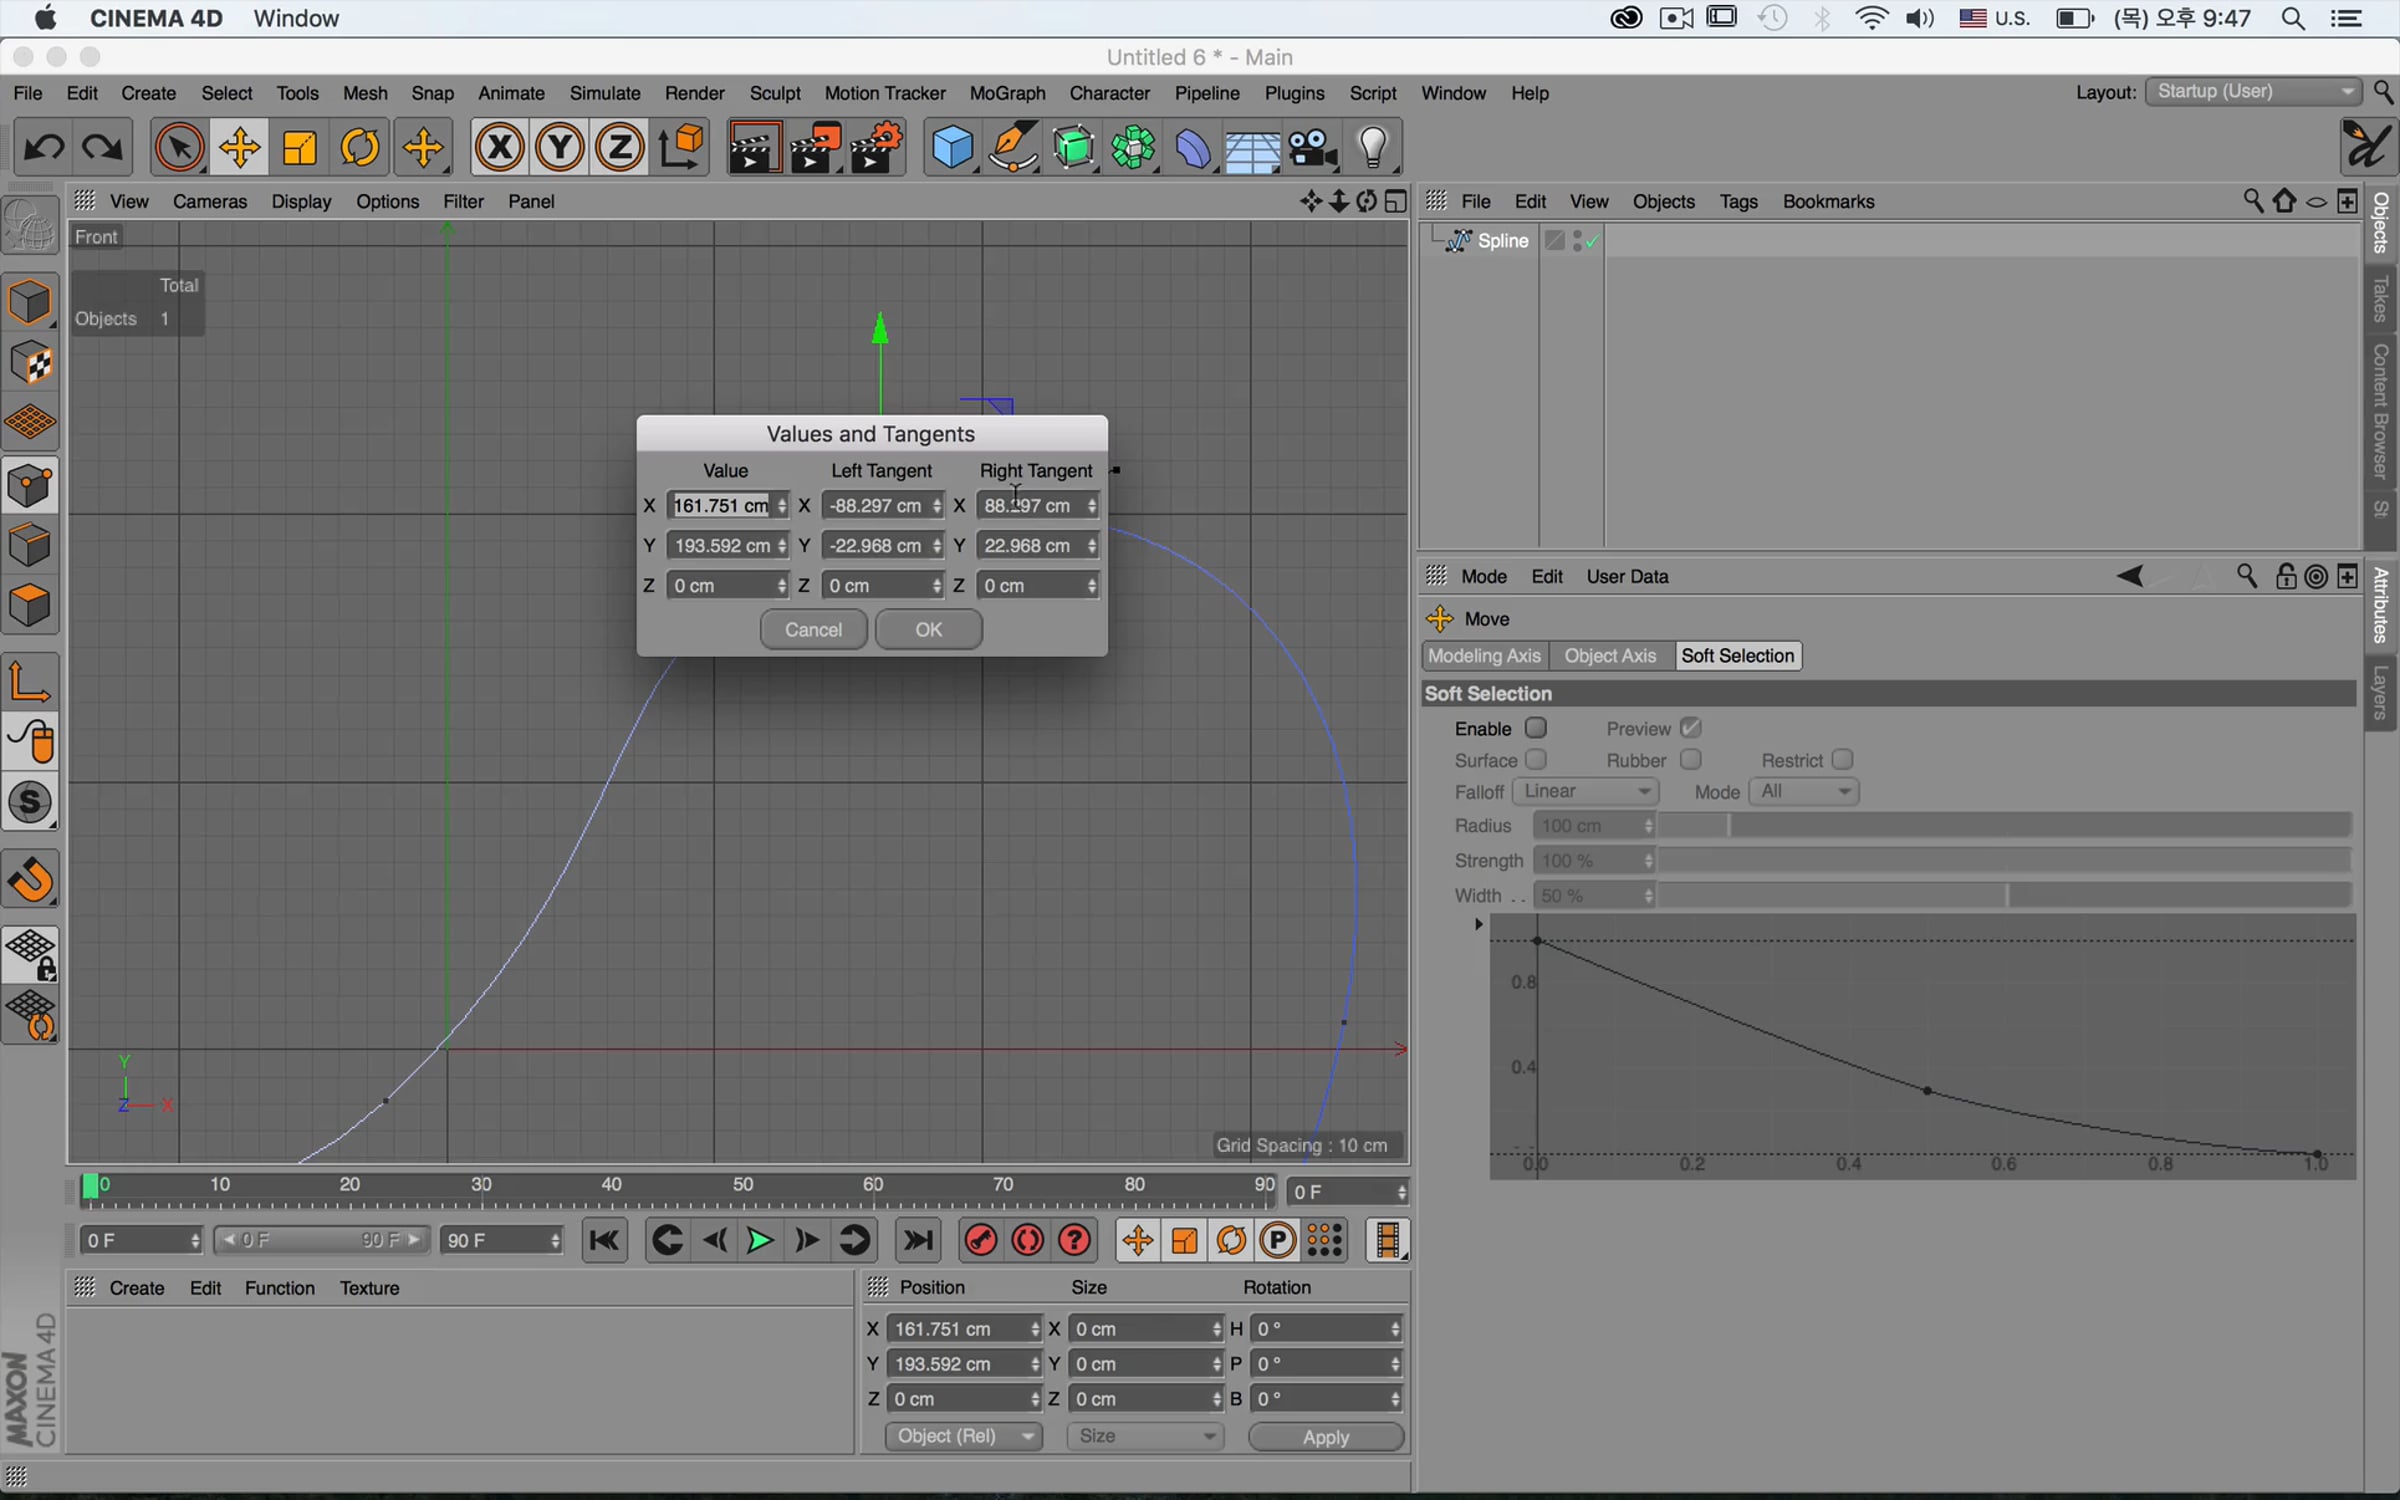Toggle the X axis lock icon

click(499, 148)
